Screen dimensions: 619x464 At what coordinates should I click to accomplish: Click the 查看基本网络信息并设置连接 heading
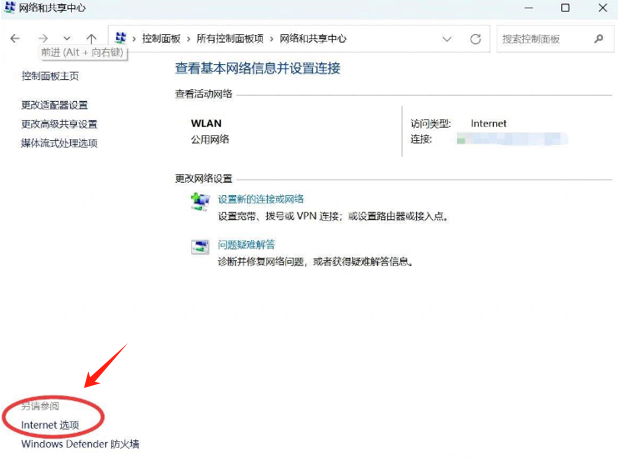click(x=257, y=68)
